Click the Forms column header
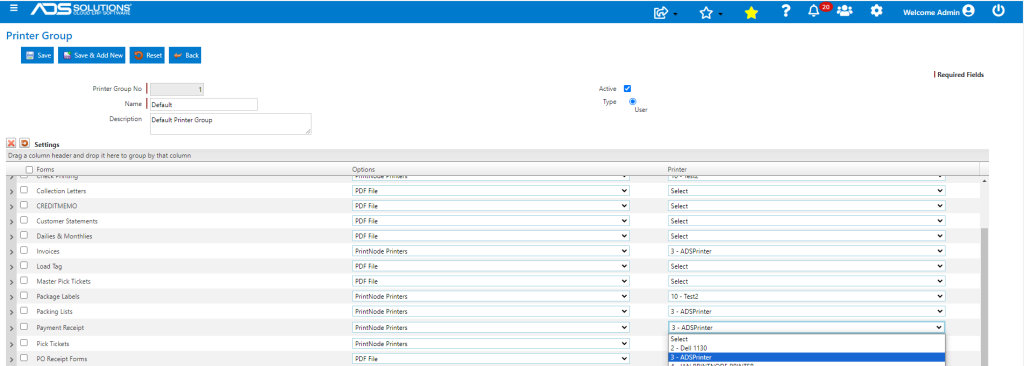Viewport: 1024px width, 366px height. (x=46, y=170)
